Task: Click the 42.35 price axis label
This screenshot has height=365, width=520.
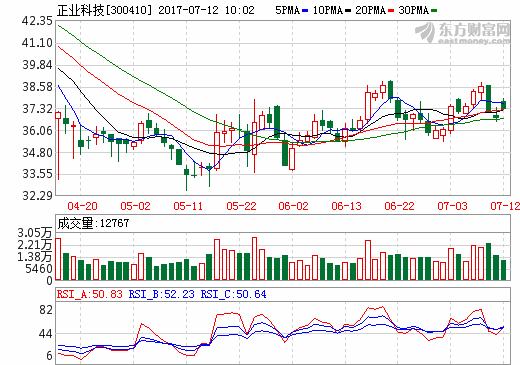Action: click(x=37, y=21)
